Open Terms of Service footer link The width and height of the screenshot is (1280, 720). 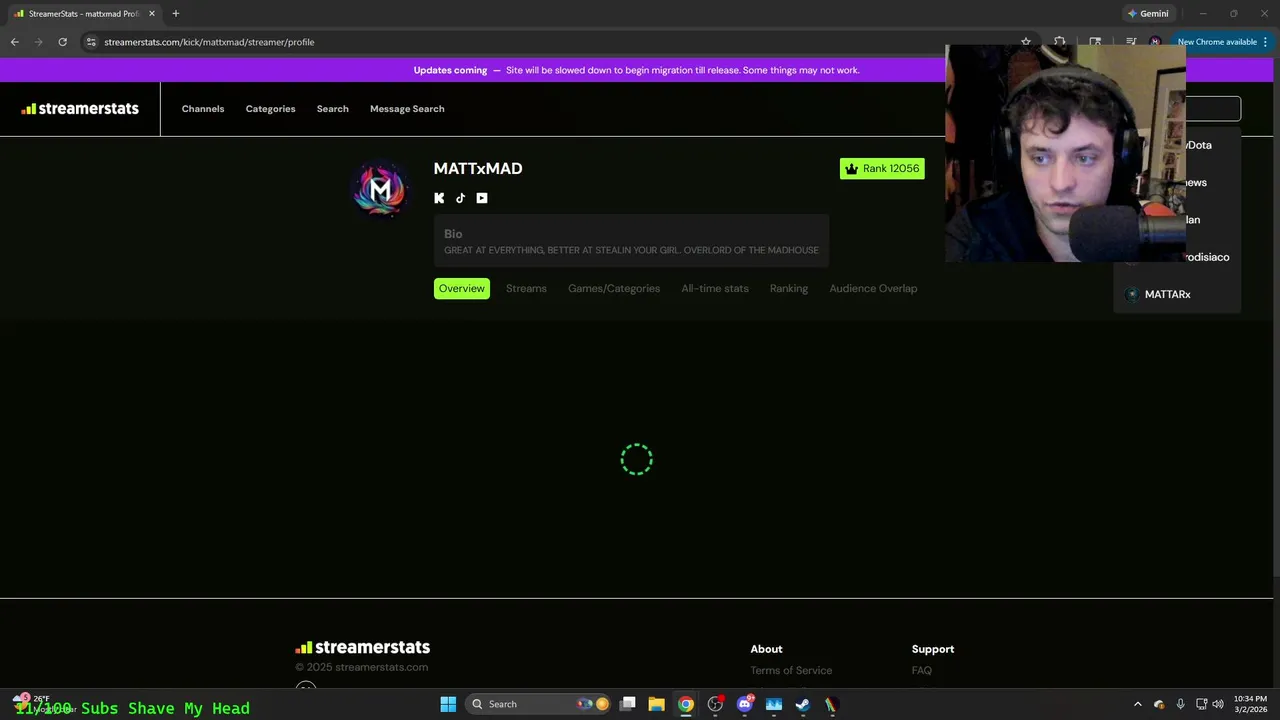791,670
